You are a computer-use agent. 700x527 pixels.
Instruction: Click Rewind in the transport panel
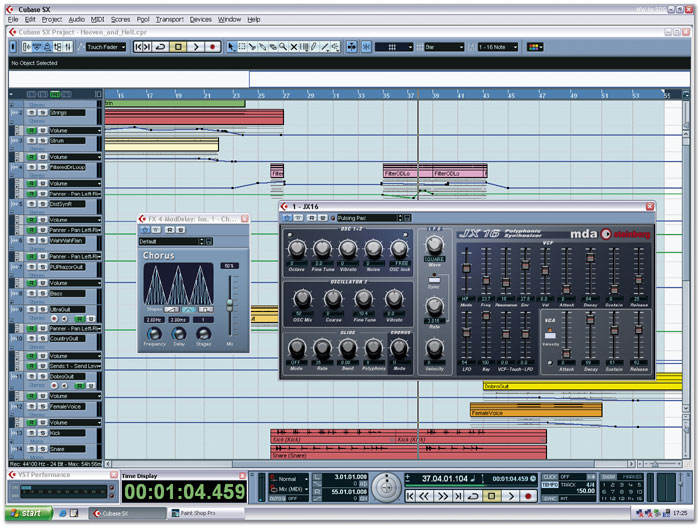coord(425,496)
